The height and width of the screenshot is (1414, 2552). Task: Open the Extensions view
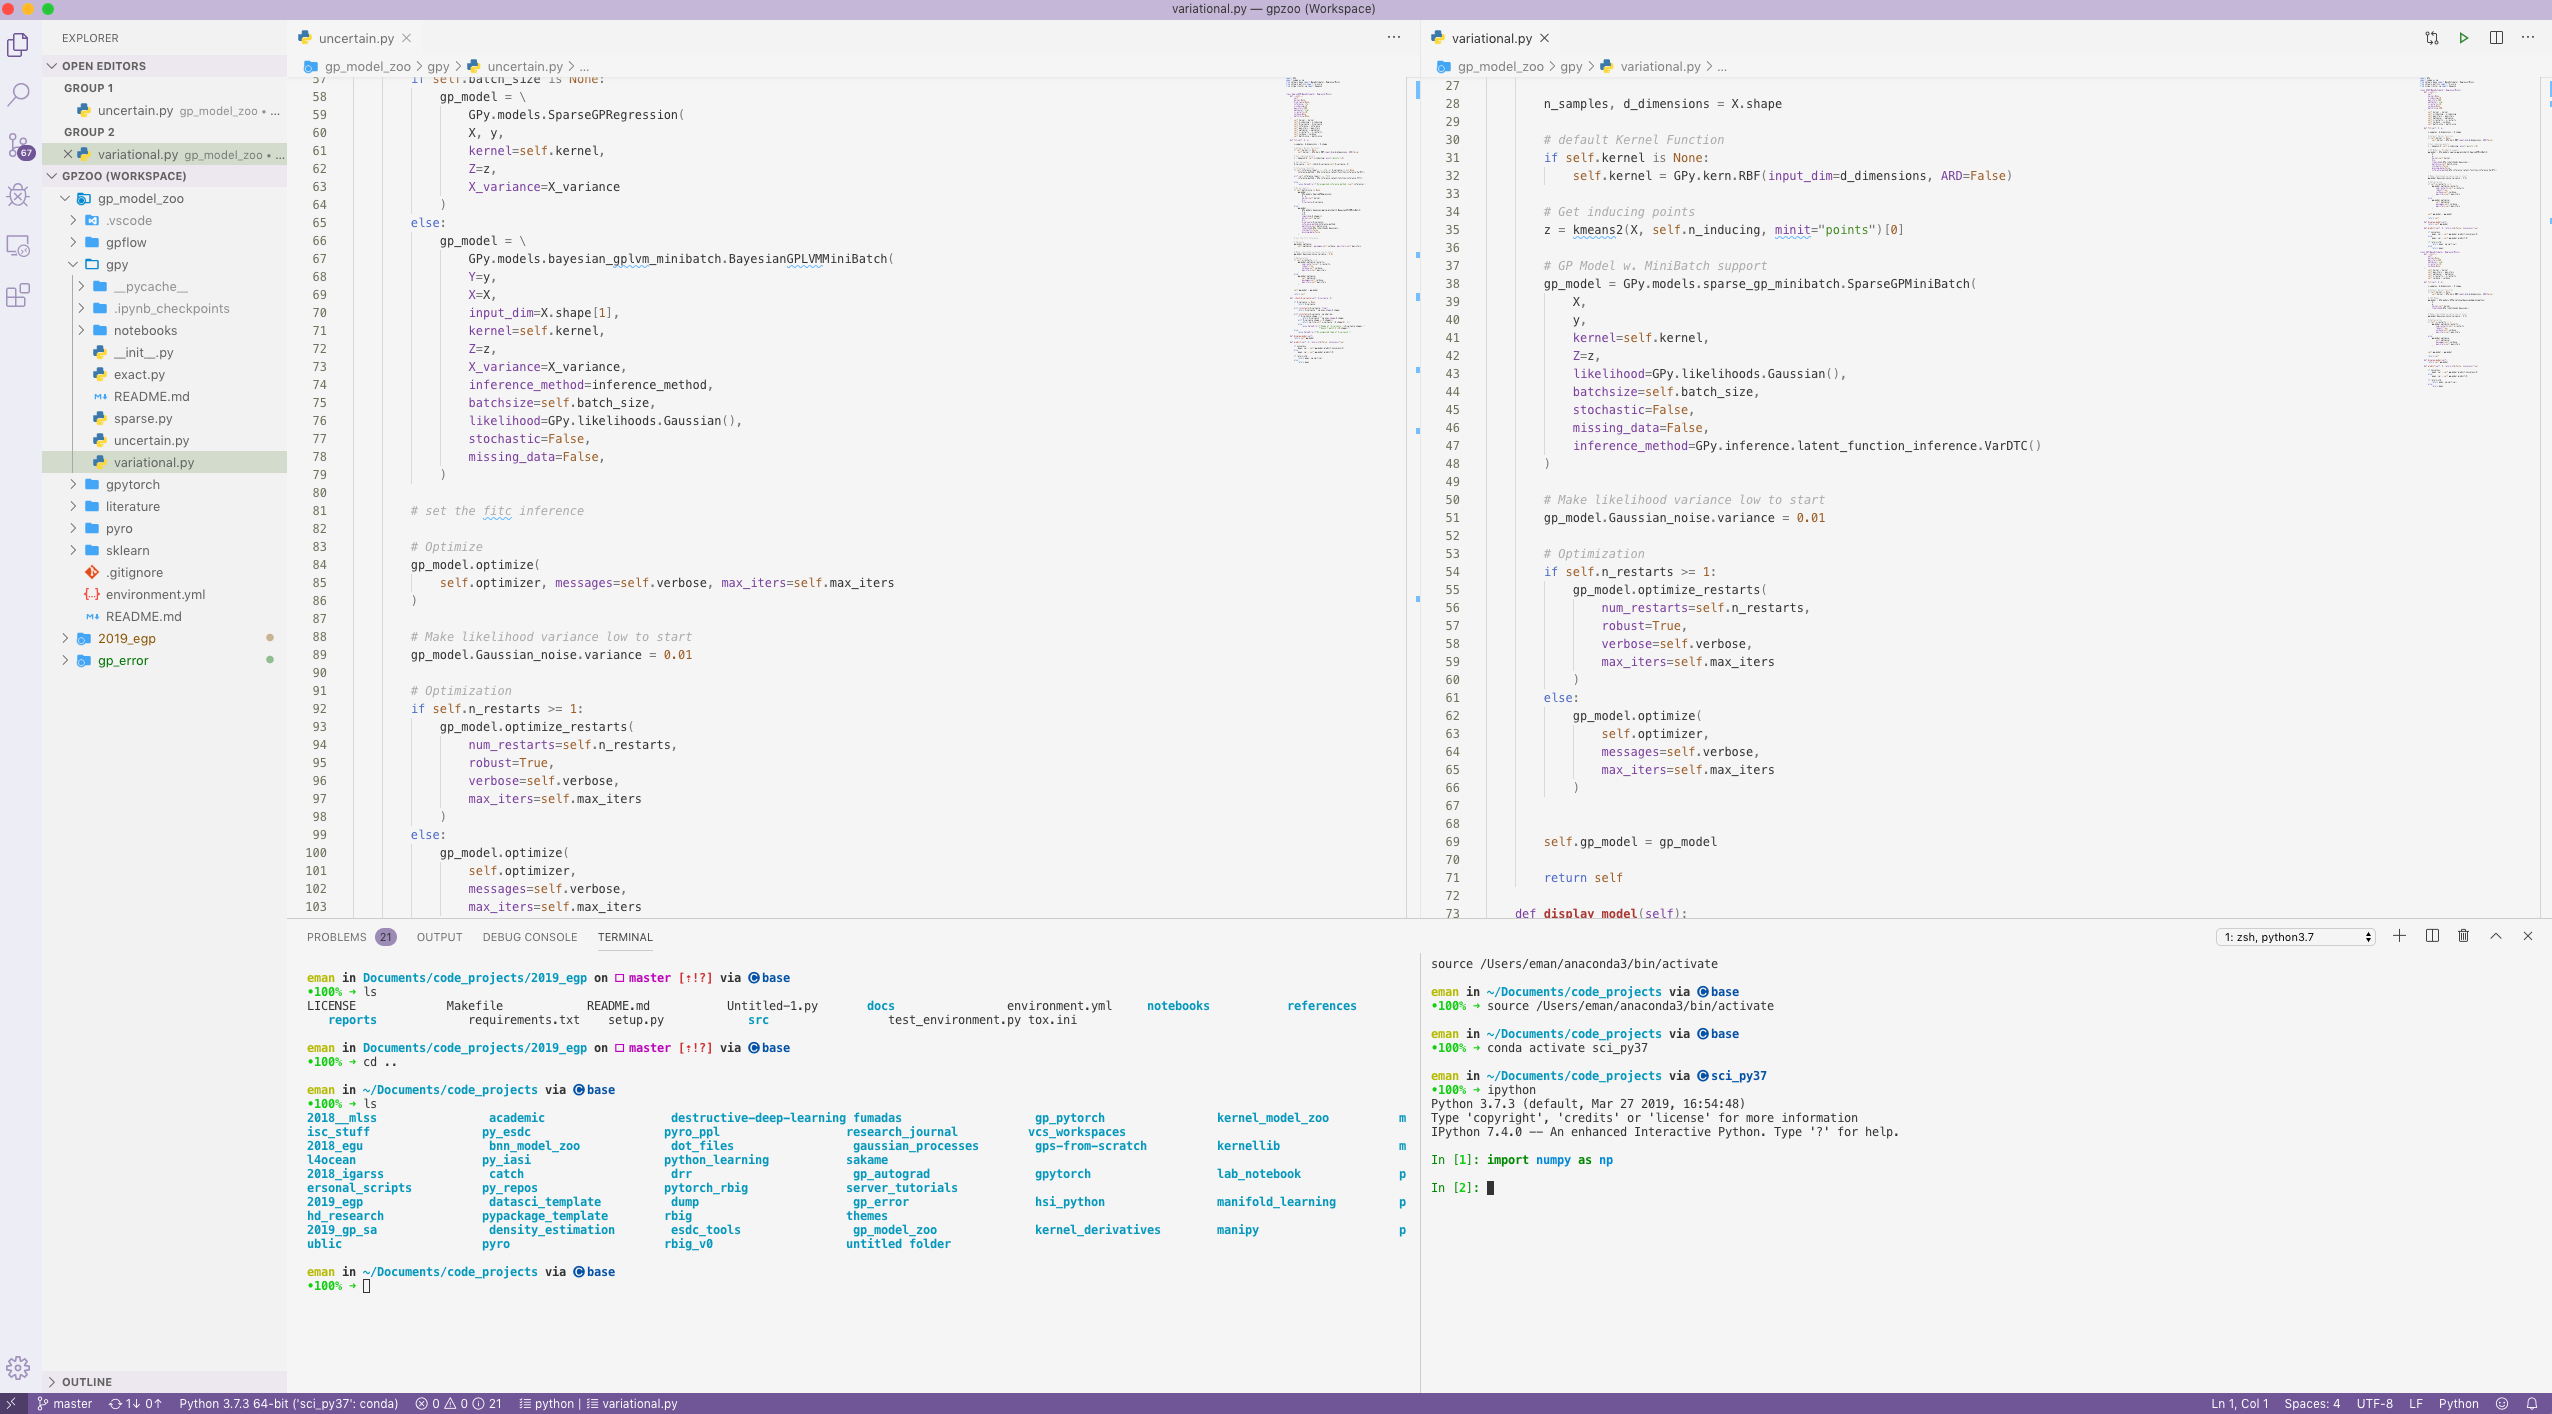tap(18, 296)
